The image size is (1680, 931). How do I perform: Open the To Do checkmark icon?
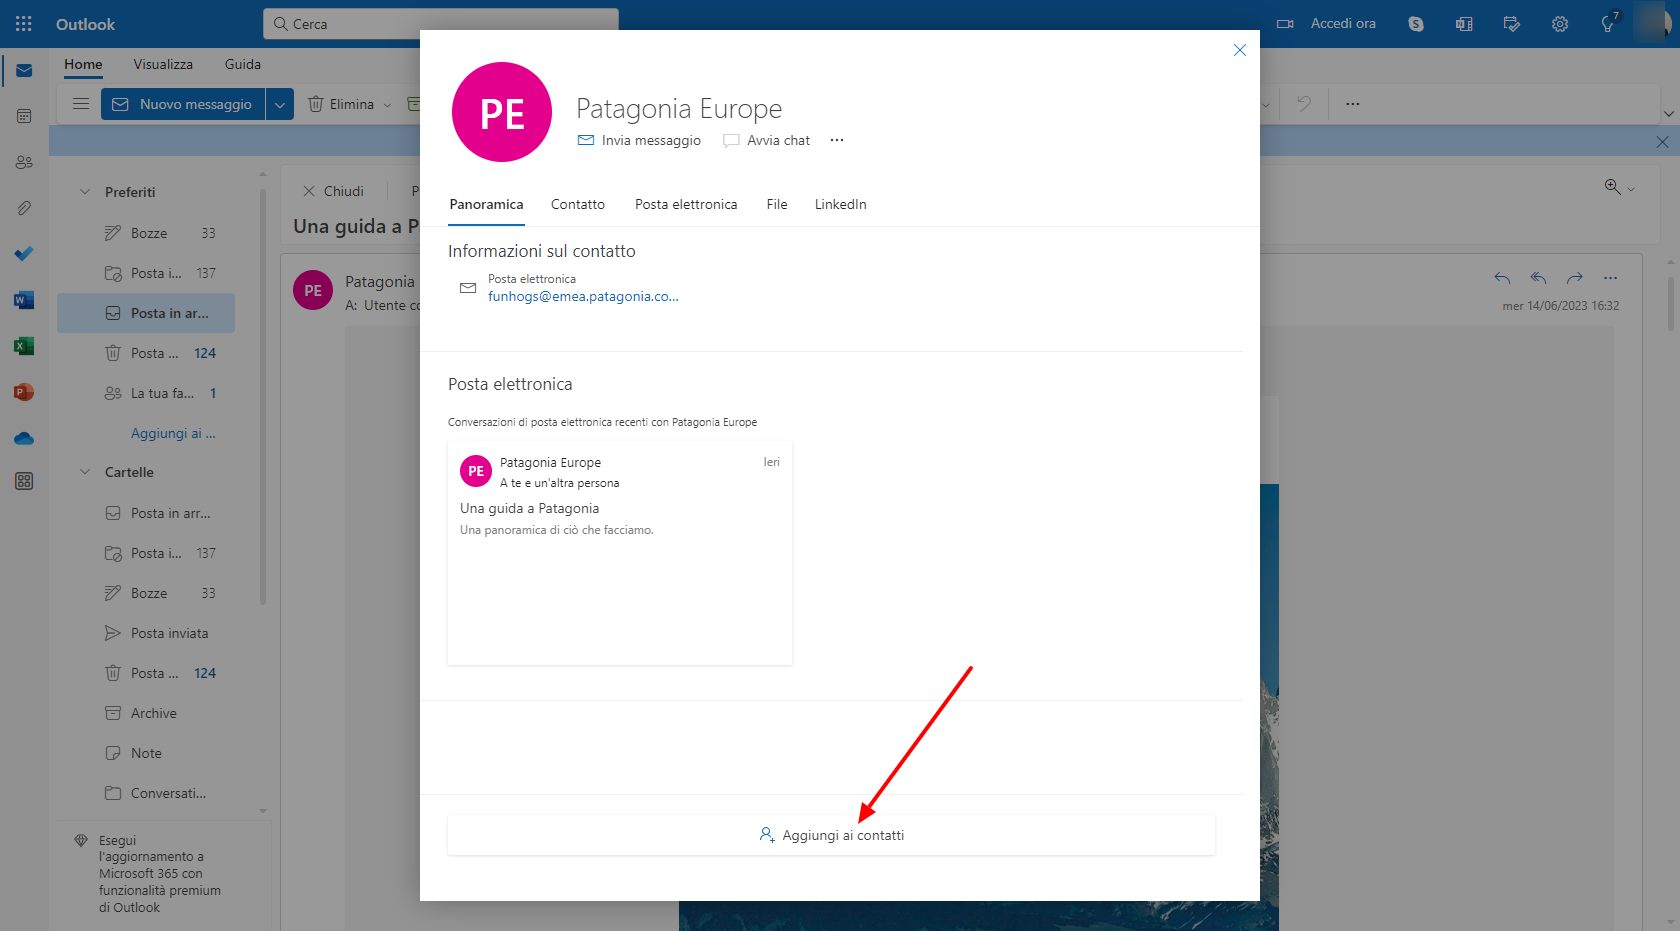coord(24,254)
